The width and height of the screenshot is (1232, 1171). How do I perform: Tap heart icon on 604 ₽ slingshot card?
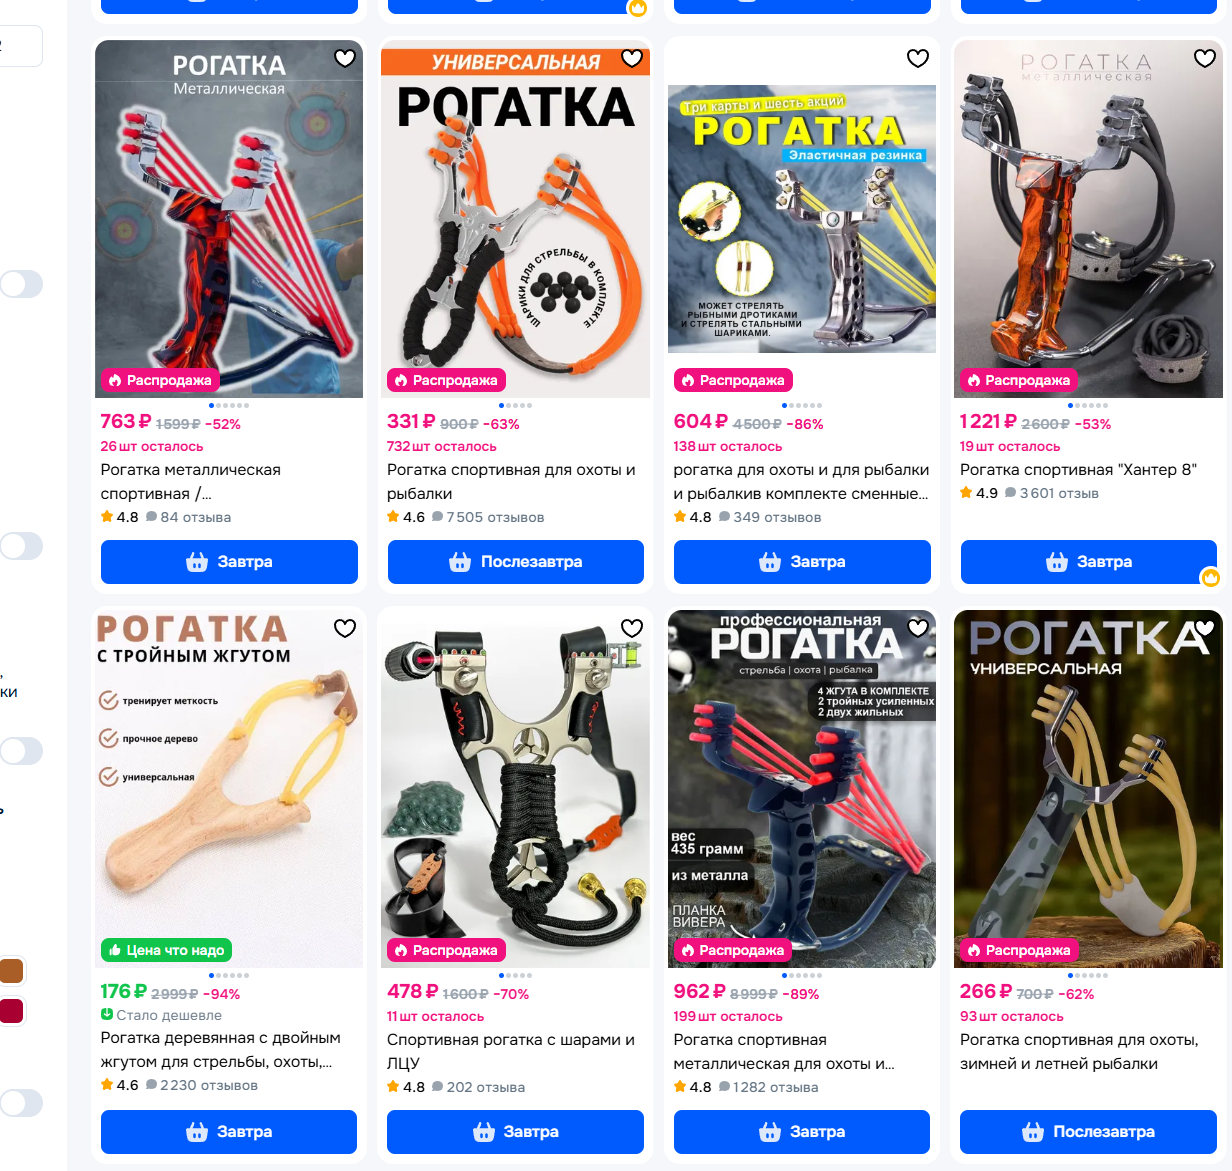pos(918,58)
